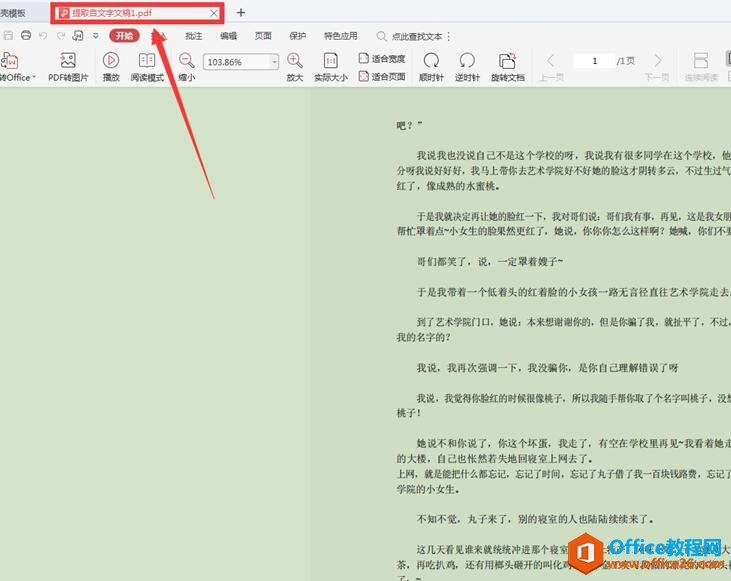The height and width of the screenshot is (581, 731).
Task: Click the page number input field
Action: click(x=594, y=61)
